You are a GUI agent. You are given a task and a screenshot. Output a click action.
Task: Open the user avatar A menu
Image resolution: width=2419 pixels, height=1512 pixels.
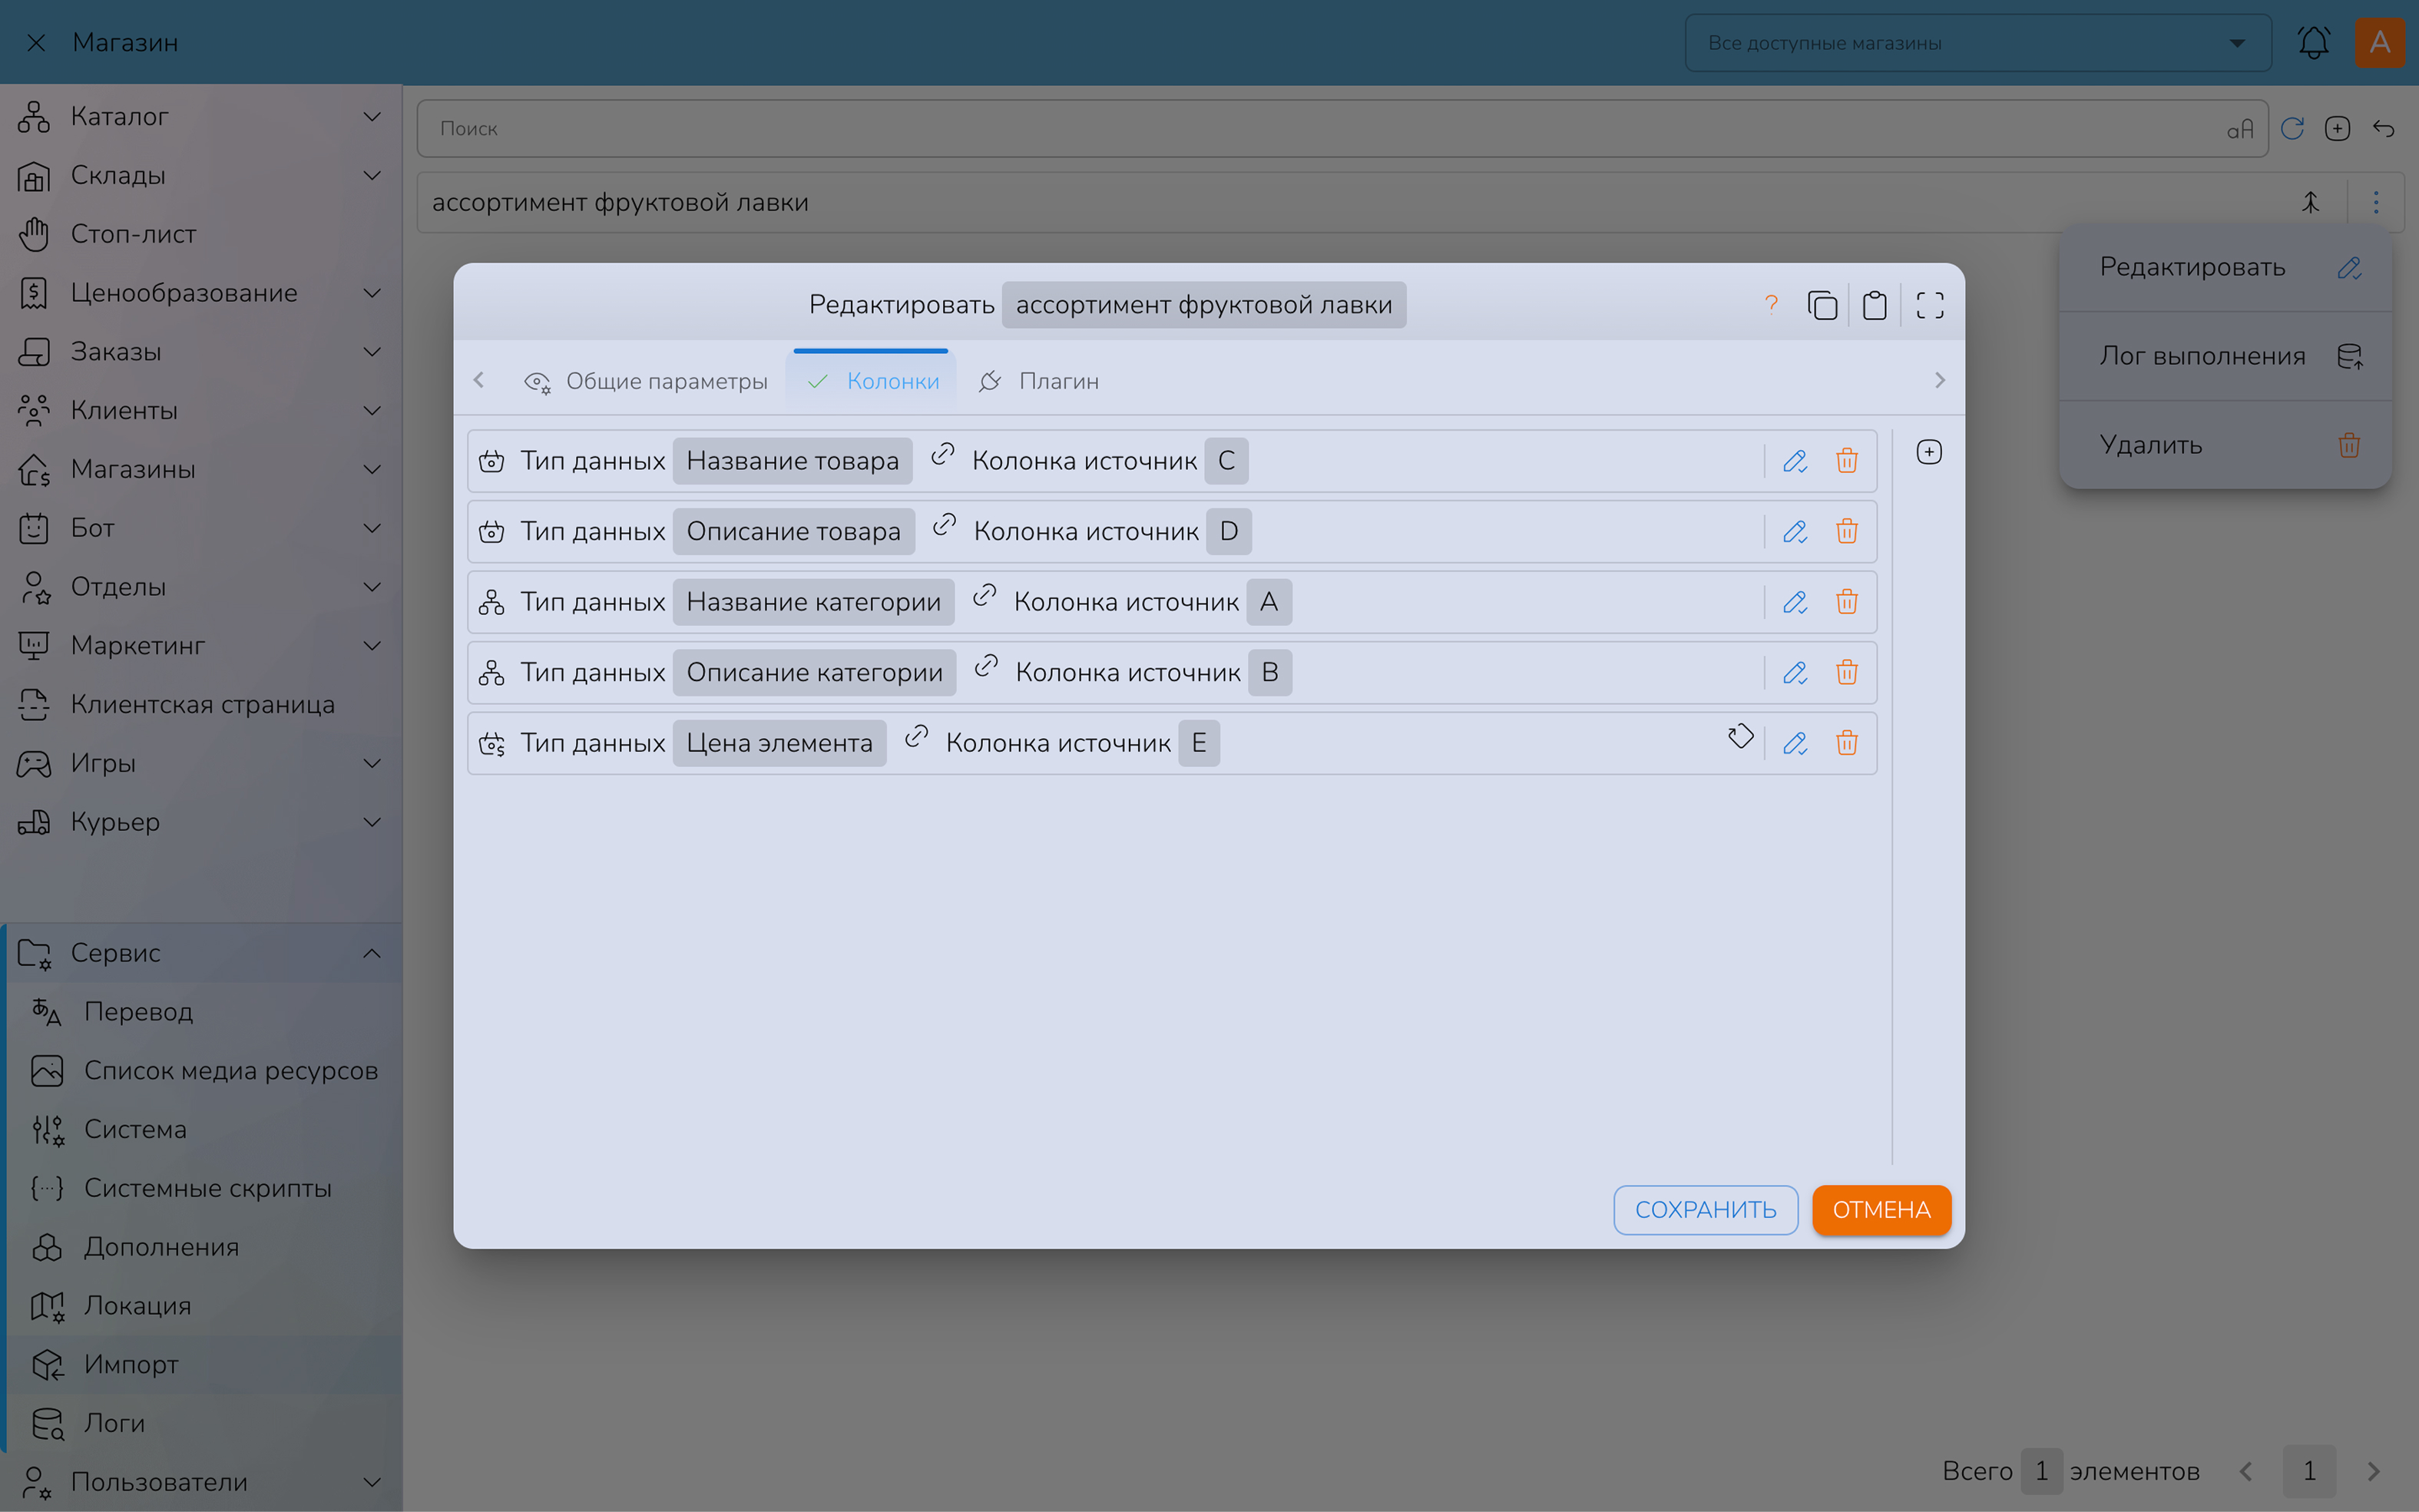click(2380, 42)
